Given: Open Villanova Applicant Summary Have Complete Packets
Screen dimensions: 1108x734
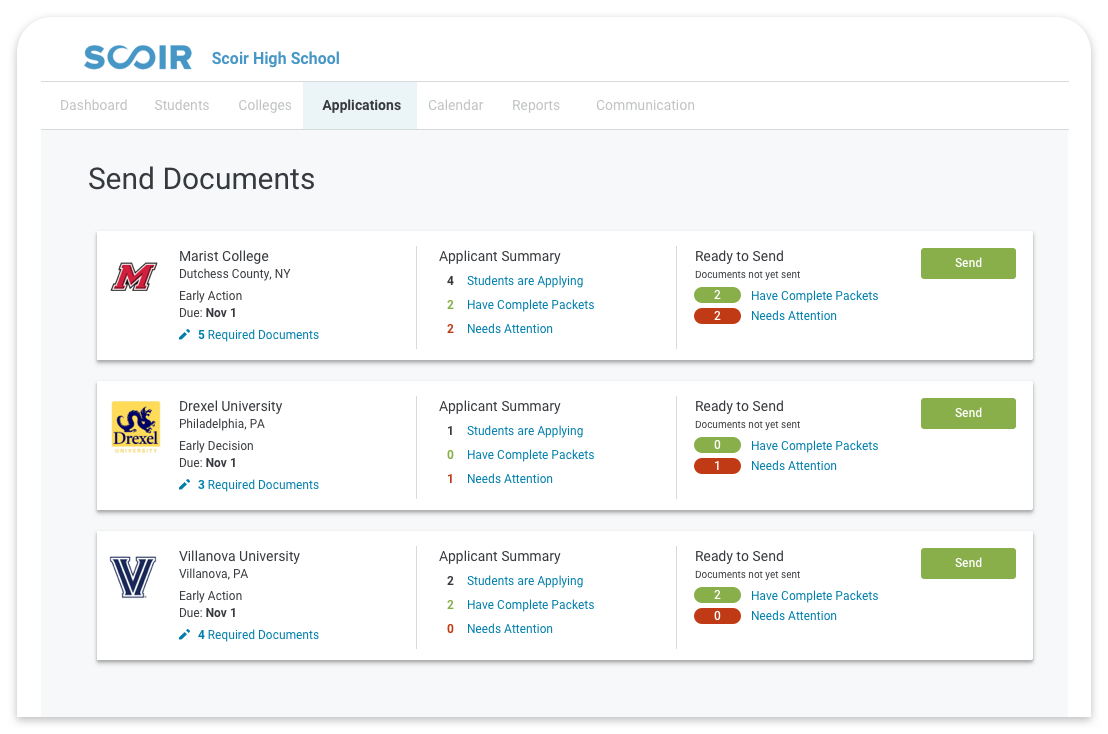Looking at the screenshot, I should [x=531, y=605].
